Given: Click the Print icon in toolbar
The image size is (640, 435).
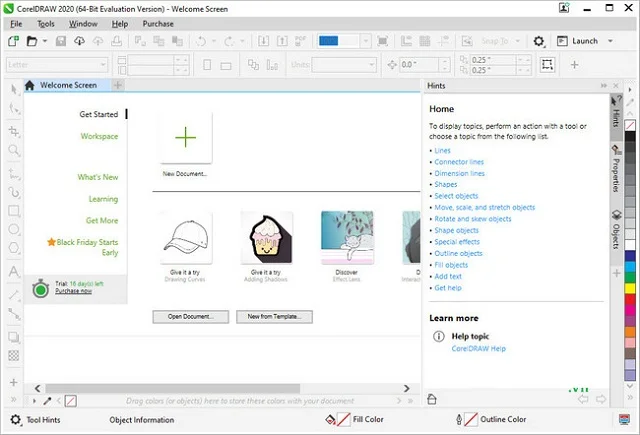Looking at the screenshot, I should click(116, 41).
